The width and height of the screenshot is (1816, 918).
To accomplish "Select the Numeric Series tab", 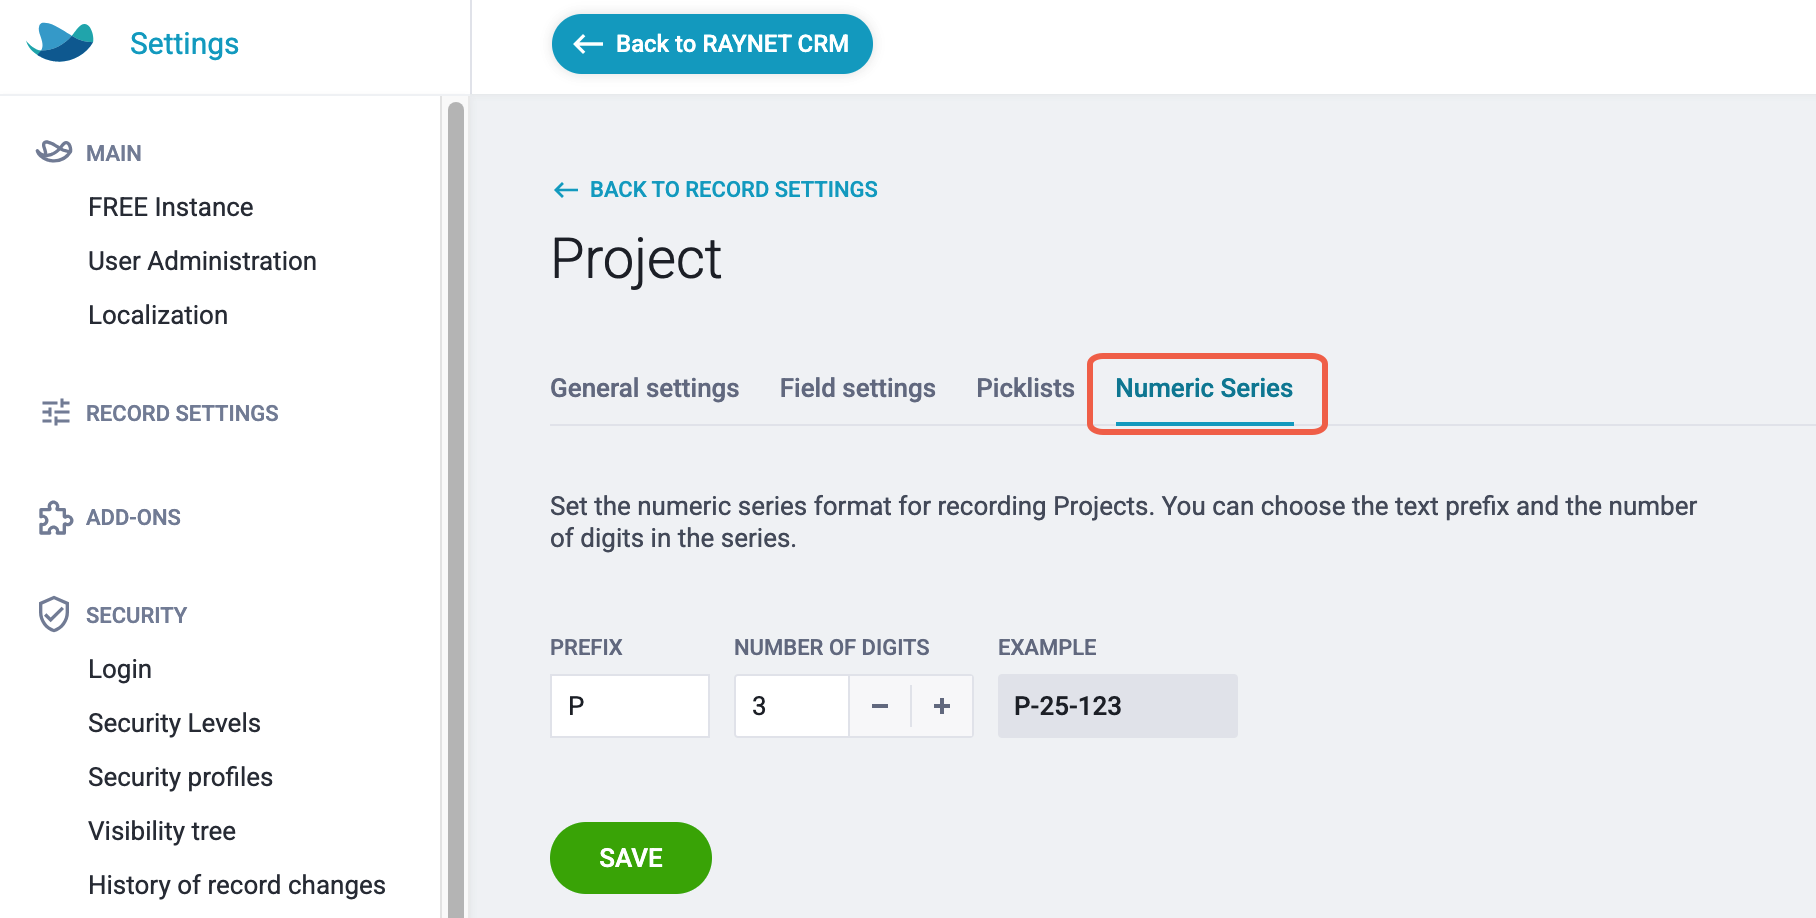I will pos(1204,388).
